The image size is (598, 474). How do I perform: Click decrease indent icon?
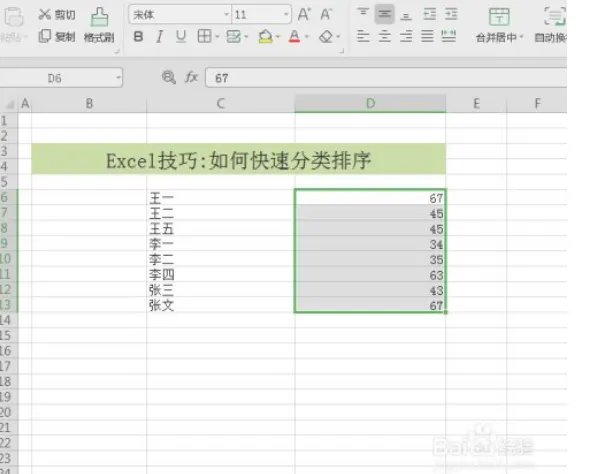429,14
